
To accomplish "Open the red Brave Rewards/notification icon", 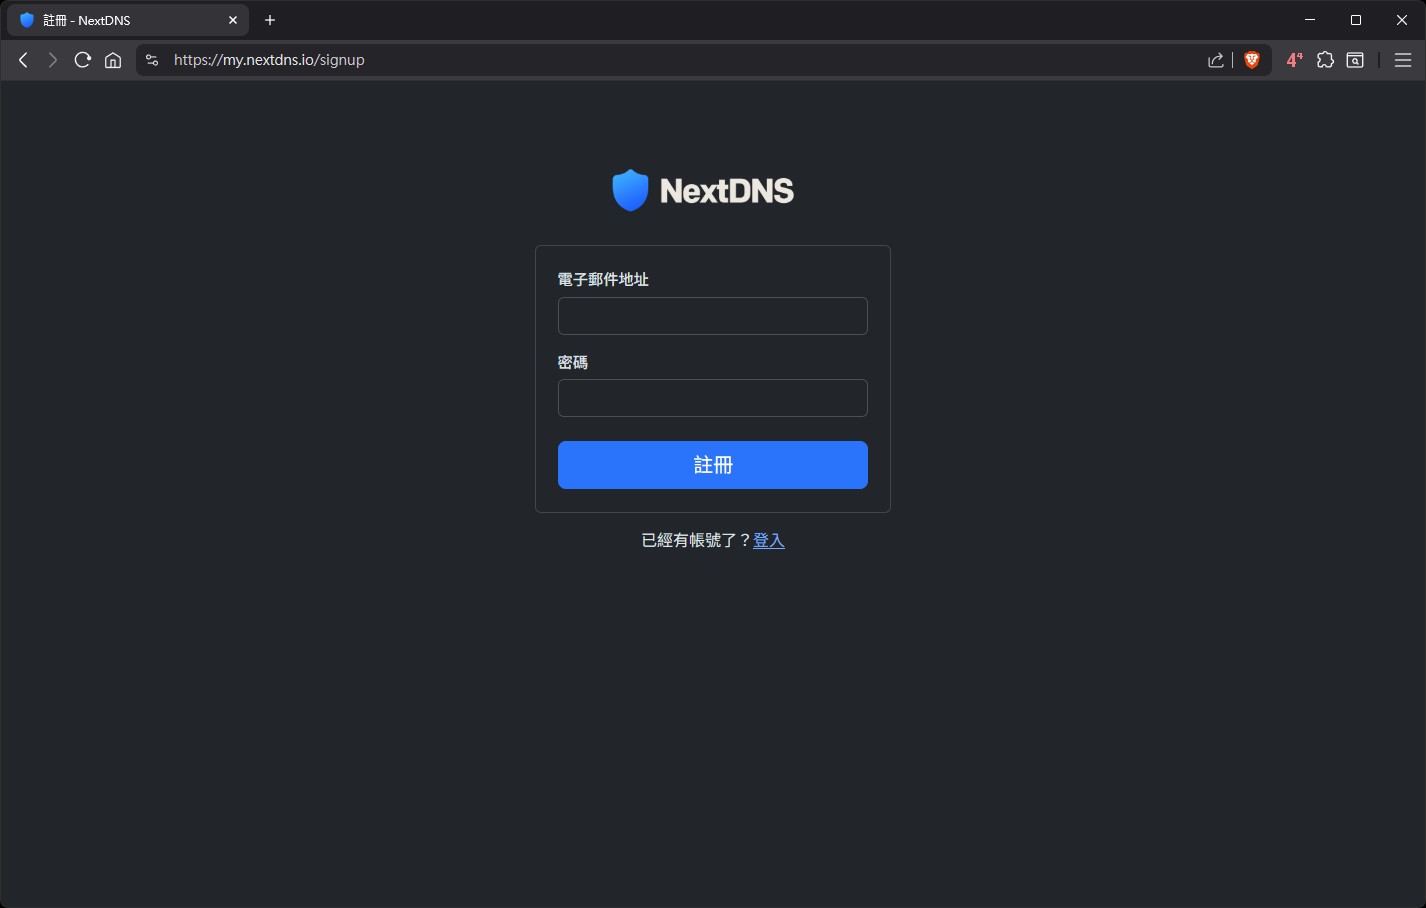I will (1294, 60).
